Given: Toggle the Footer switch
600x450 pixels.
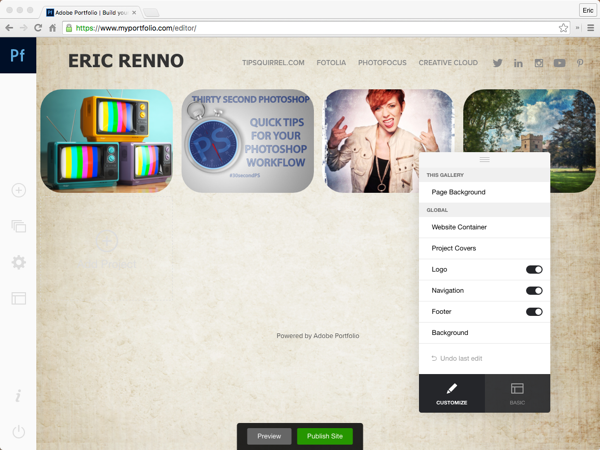Looking at the screenshot, I should (x=534, y=311).
